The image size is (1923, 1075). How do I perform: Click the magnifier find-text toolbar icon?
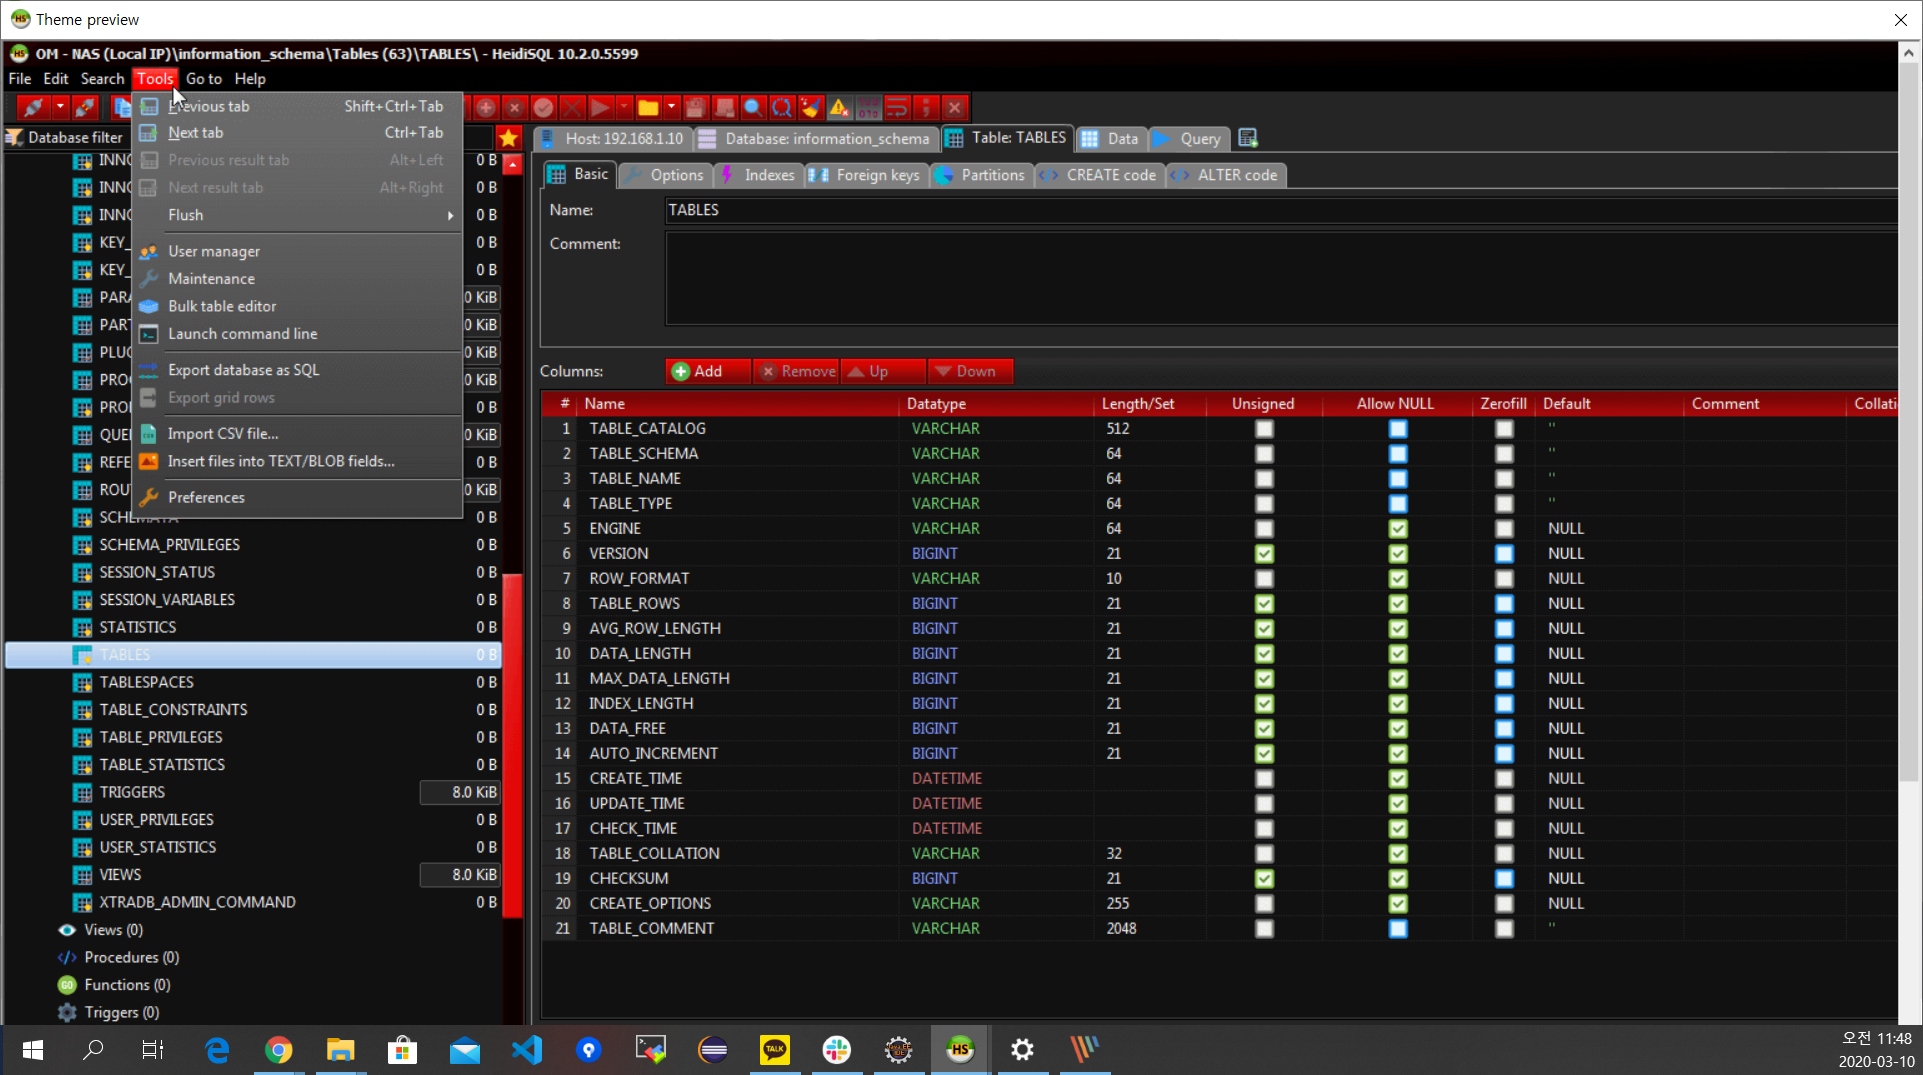(x=753, y=107)
